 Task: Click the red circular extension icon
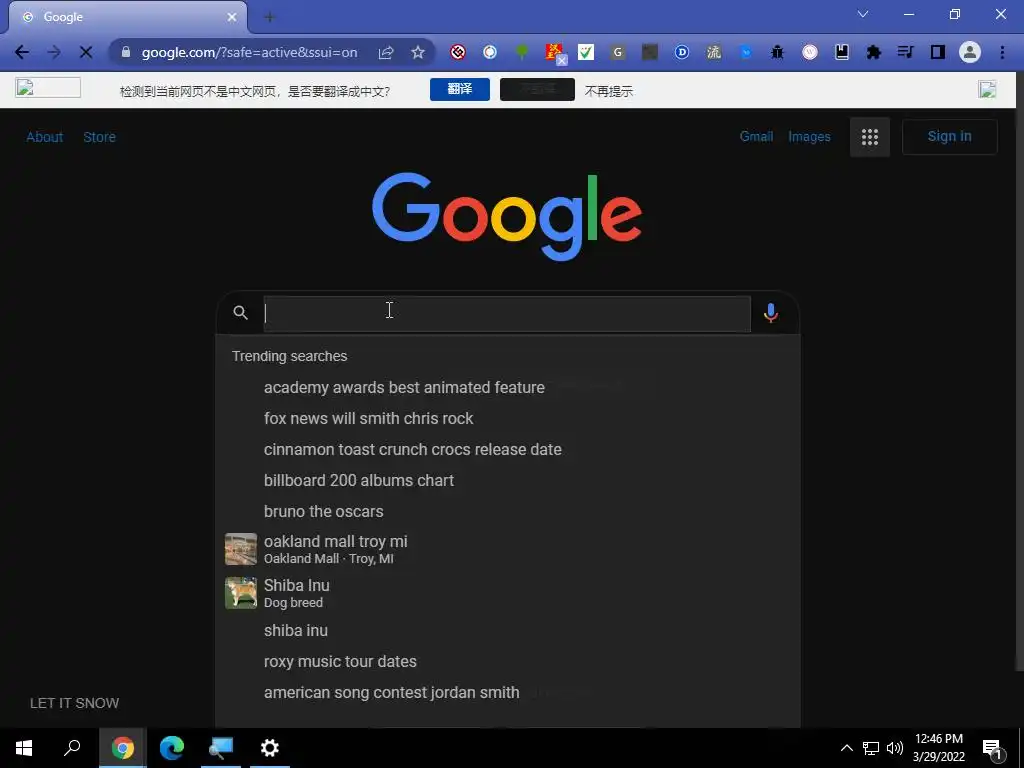pyautogui.click(x=458, y=52)
